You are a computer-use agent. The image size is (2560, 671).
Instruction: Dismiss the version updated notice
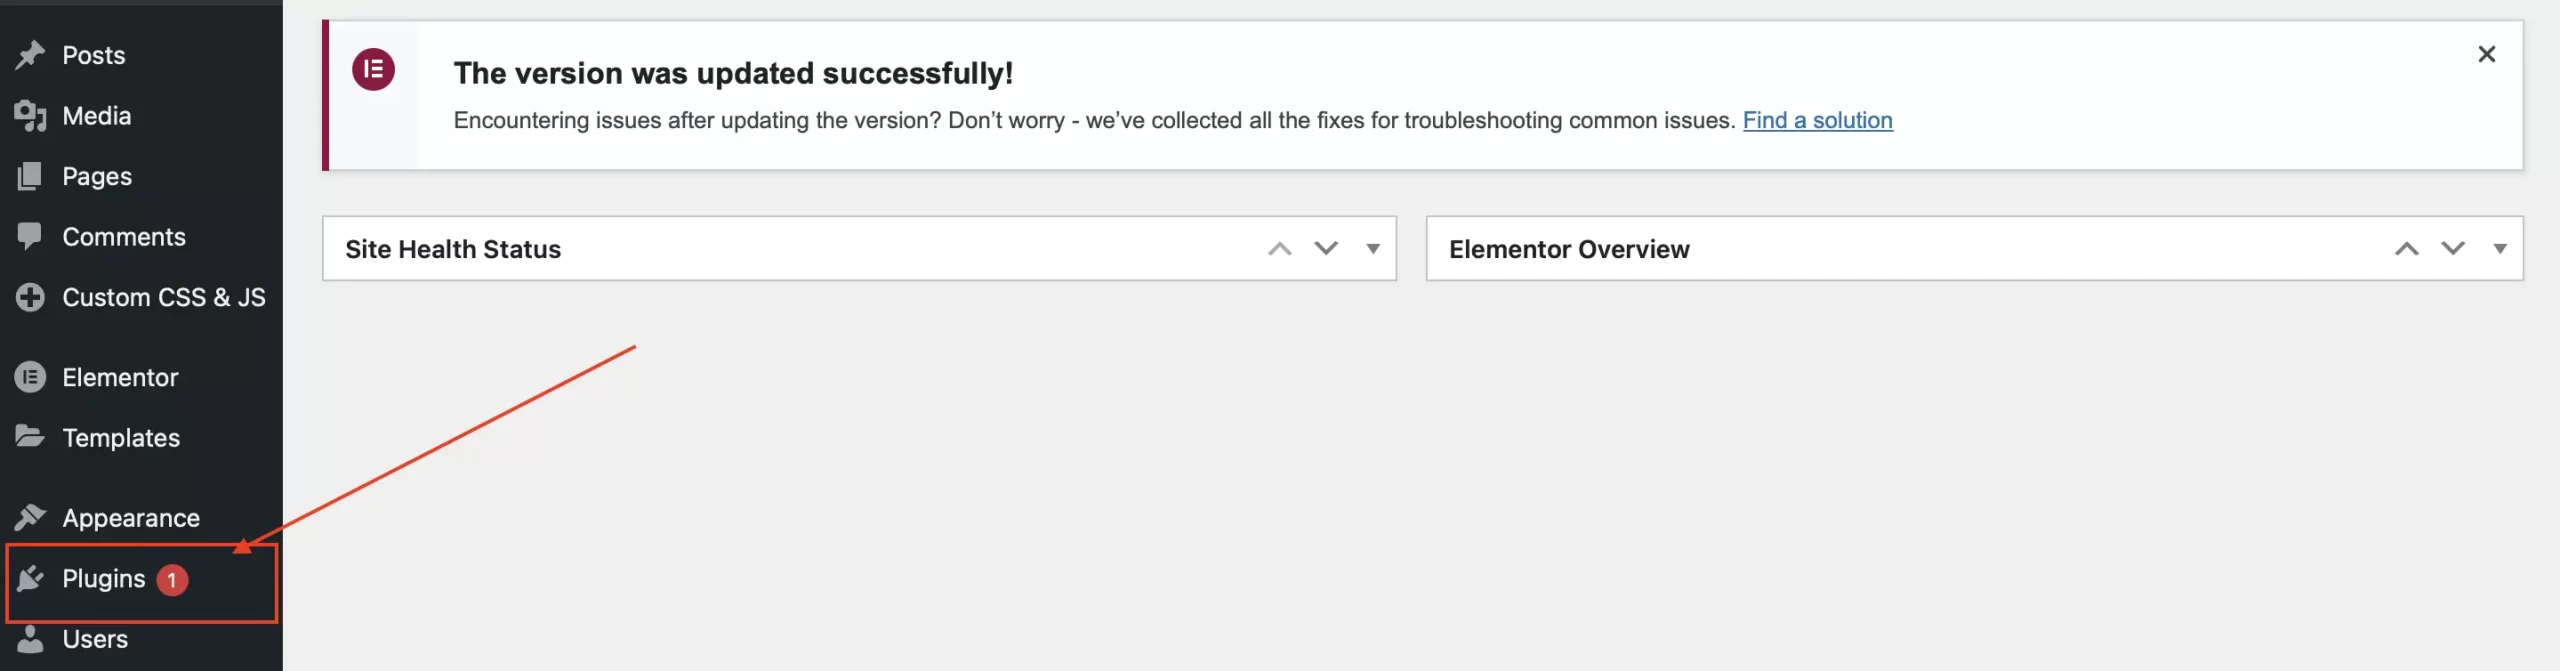tap(2489, 55)
